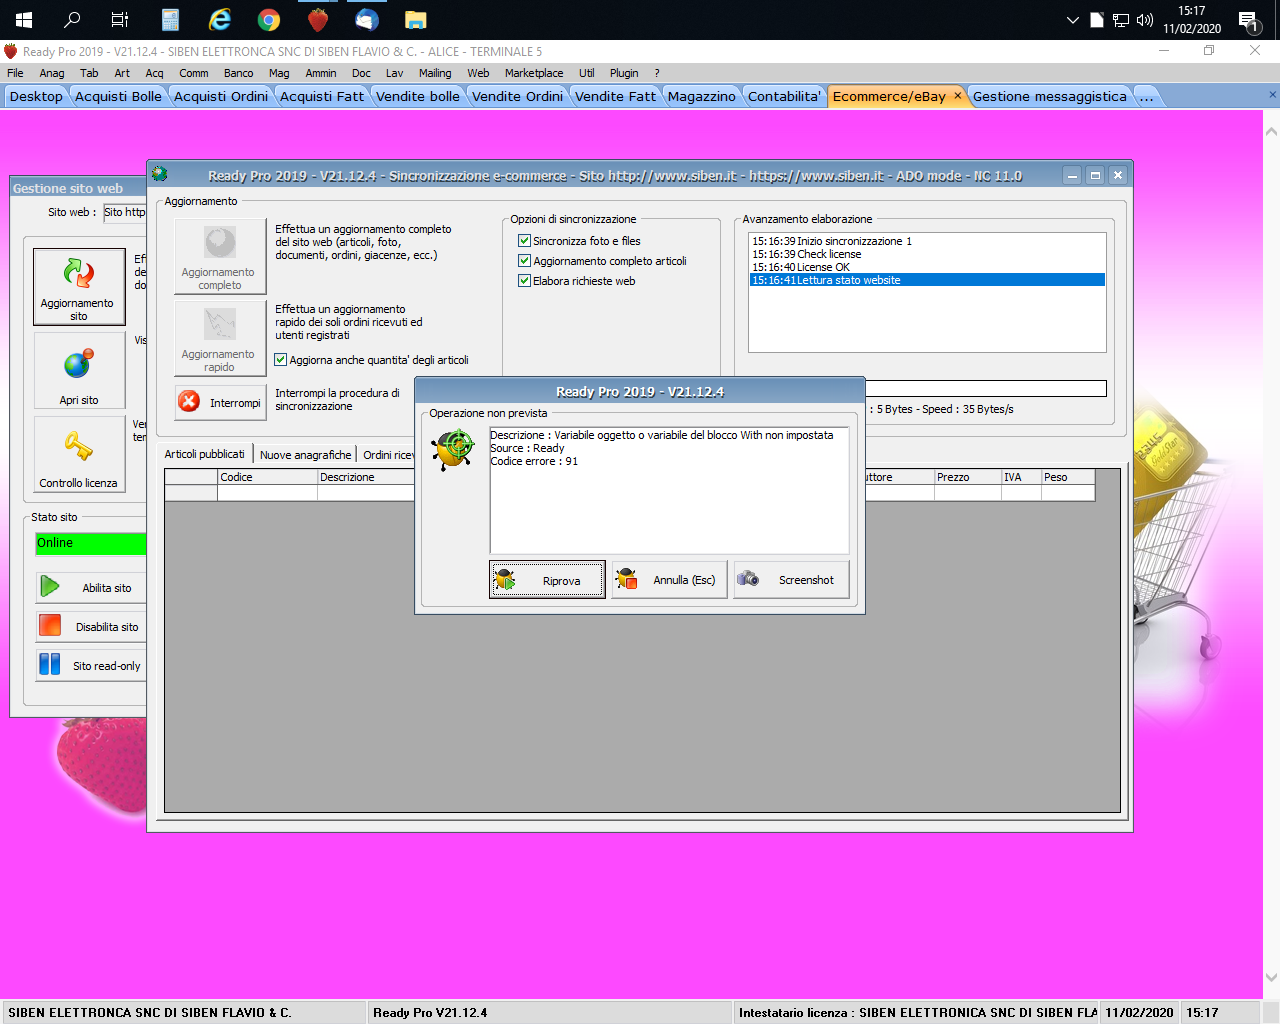This screenshot has width=1280, height=1024.
Task: Open Internet Explorer from taskbar
Action: (x=219, y=19)
